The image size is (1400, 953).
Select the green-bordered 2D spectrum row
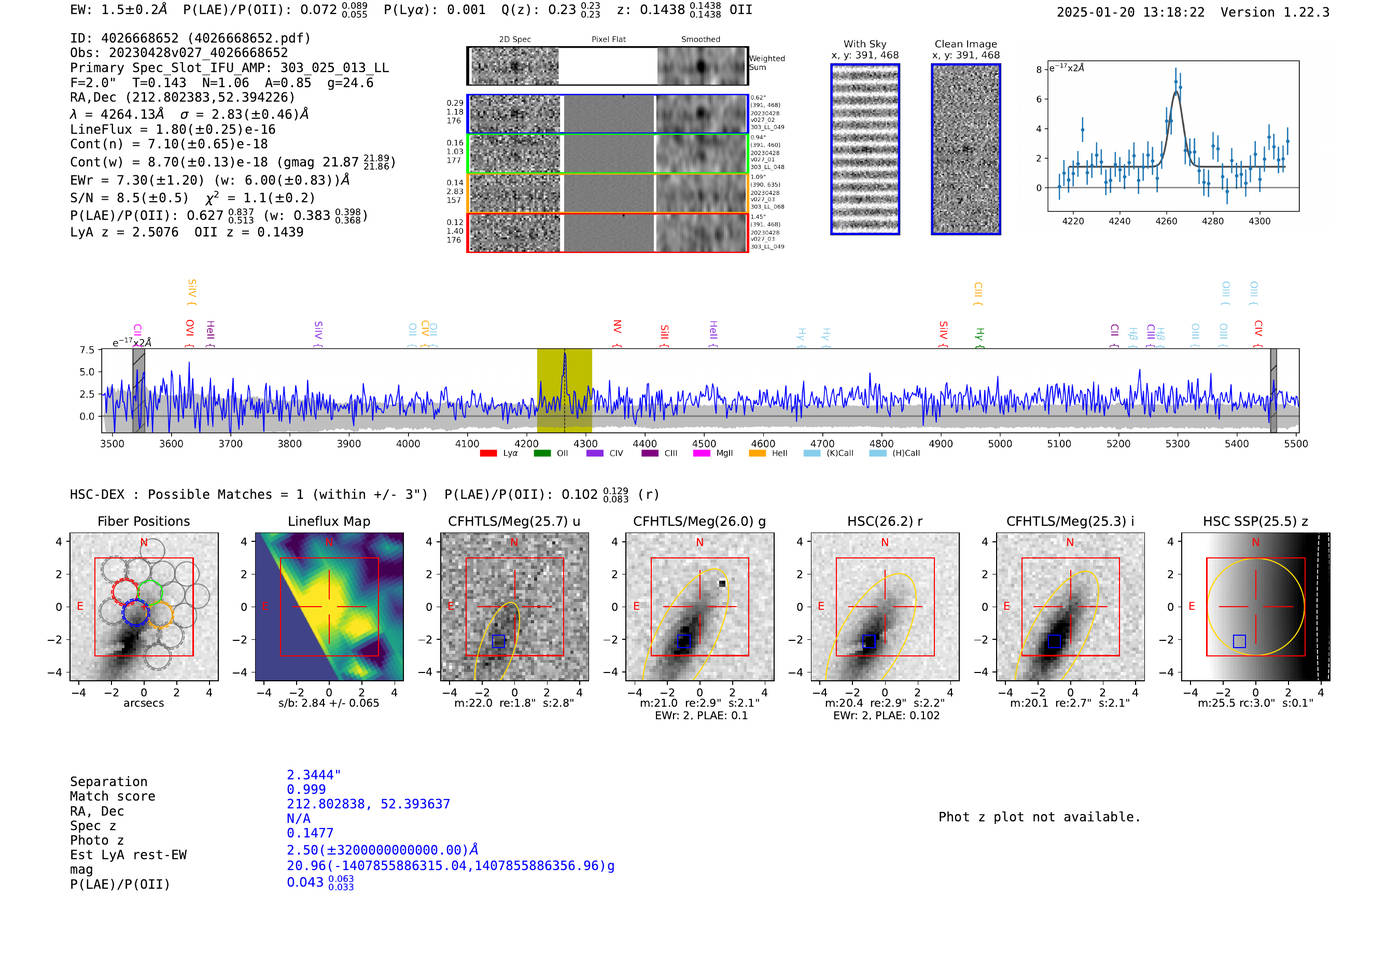(x=607, y=153)
